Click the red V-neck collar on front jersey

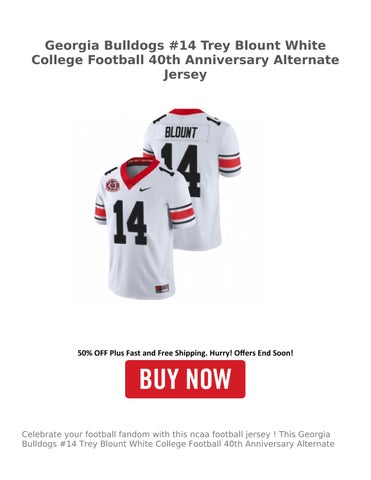pyautogui.click(x=140, y=171)
